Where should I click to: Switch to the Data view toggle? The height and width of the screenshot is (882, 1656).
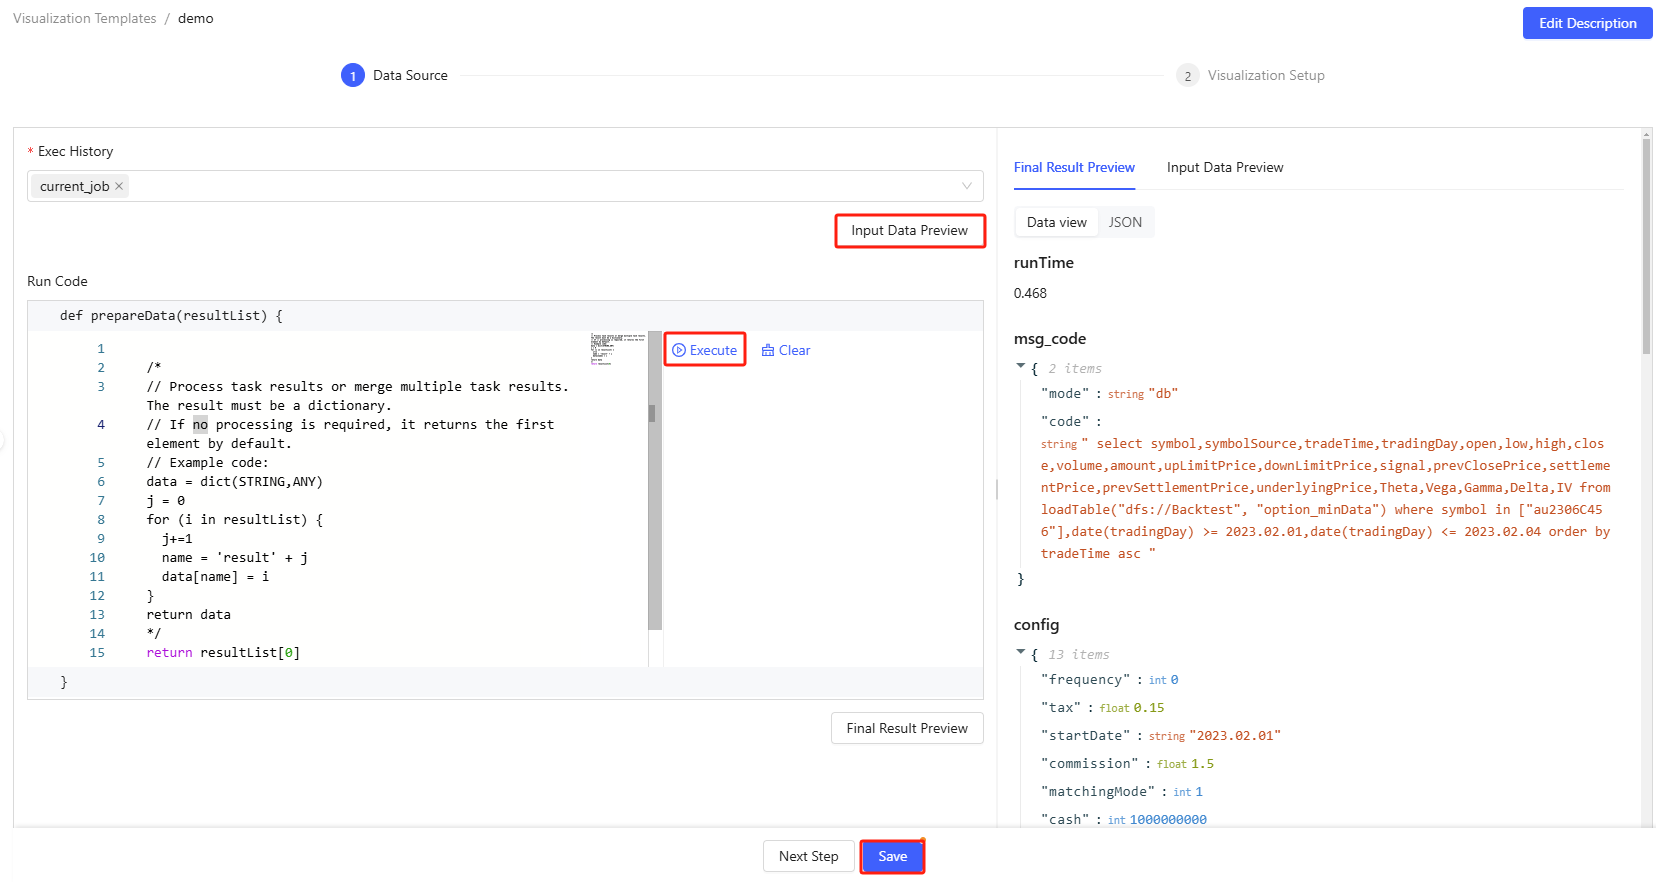[x=1056, y=222]
